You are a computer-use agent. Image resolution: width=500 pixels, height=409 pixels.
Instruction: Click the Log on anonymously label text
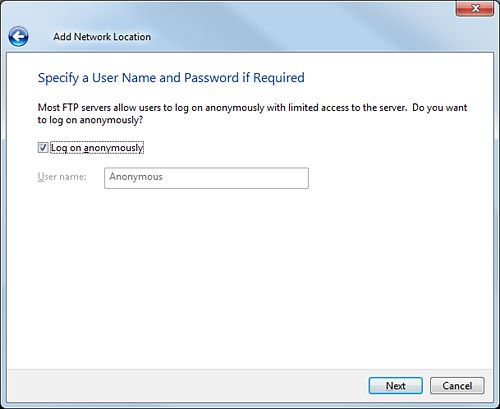[x=97, y=148]
